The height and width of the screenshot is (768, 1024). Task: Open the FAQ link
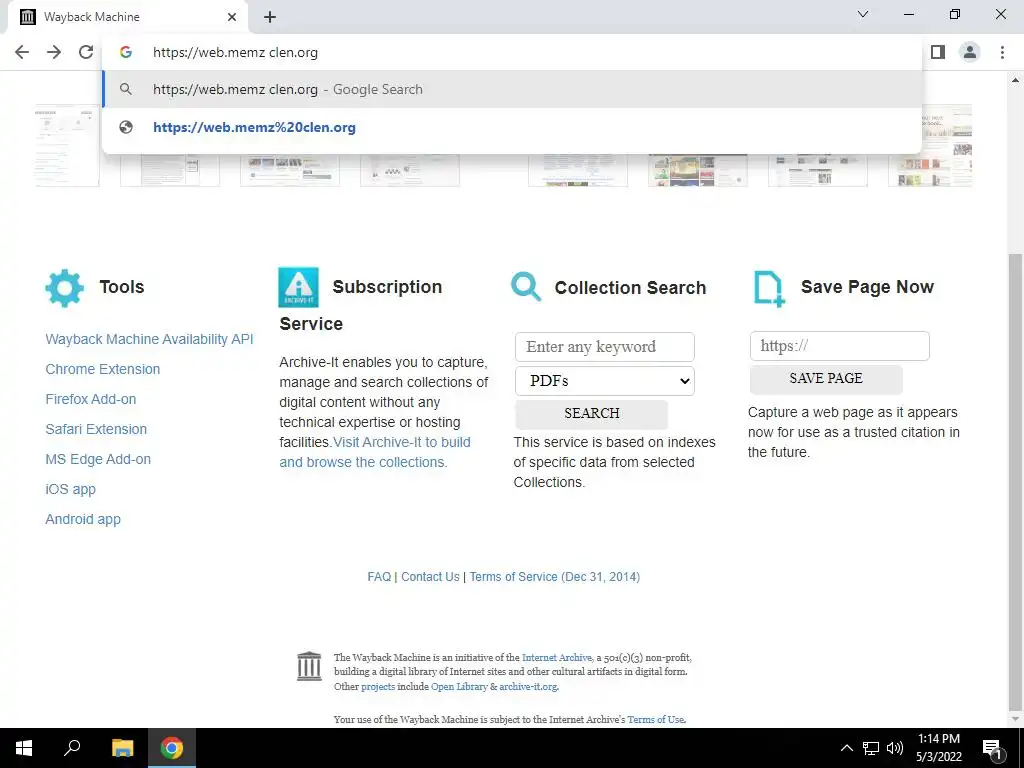pyautogui.click(x=379, y=577)
